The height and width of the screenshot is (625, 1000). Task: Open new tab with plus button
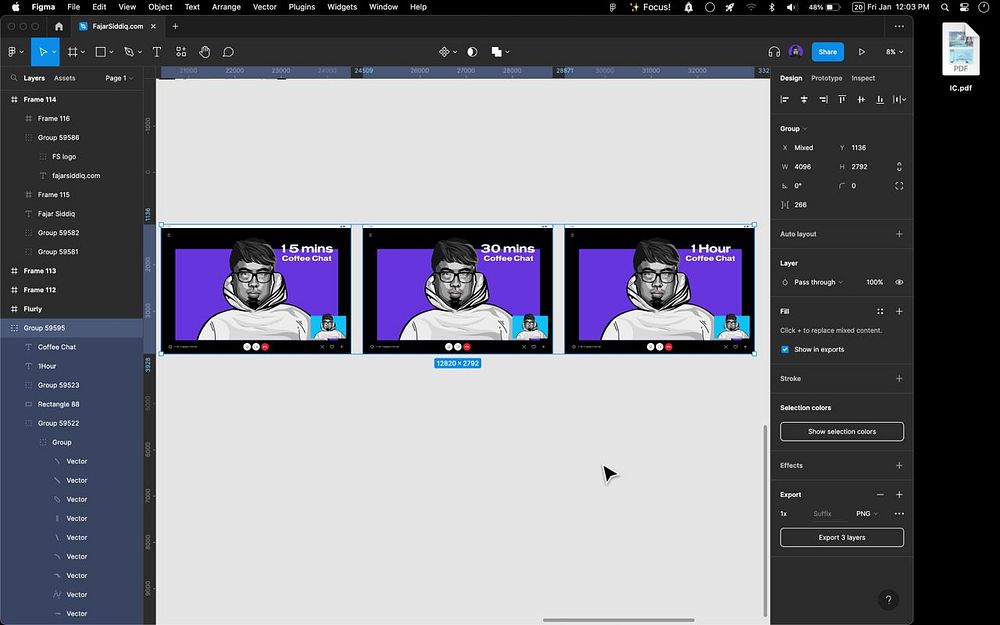click(175, 26)
